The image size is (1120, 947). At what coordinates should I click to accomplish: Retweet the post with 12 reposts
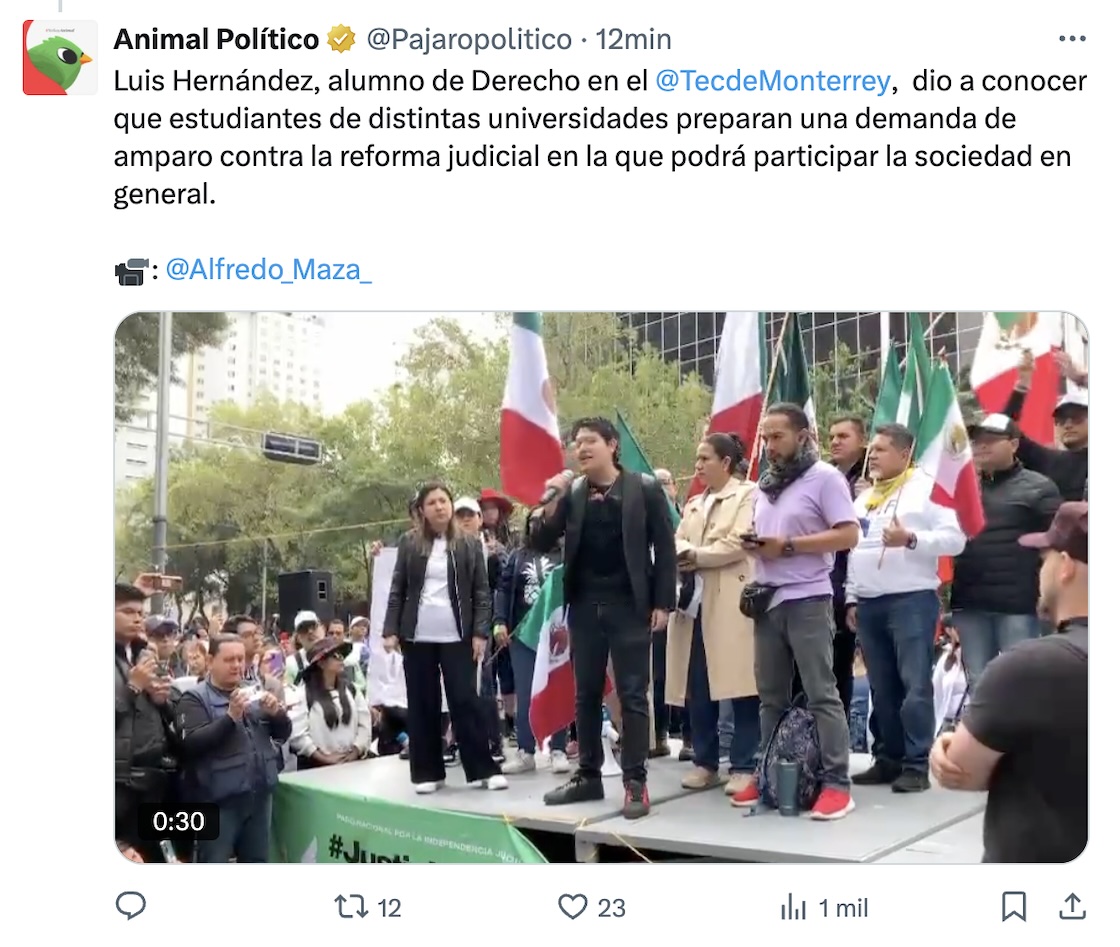pyautogui.click(x=351, y=907)
